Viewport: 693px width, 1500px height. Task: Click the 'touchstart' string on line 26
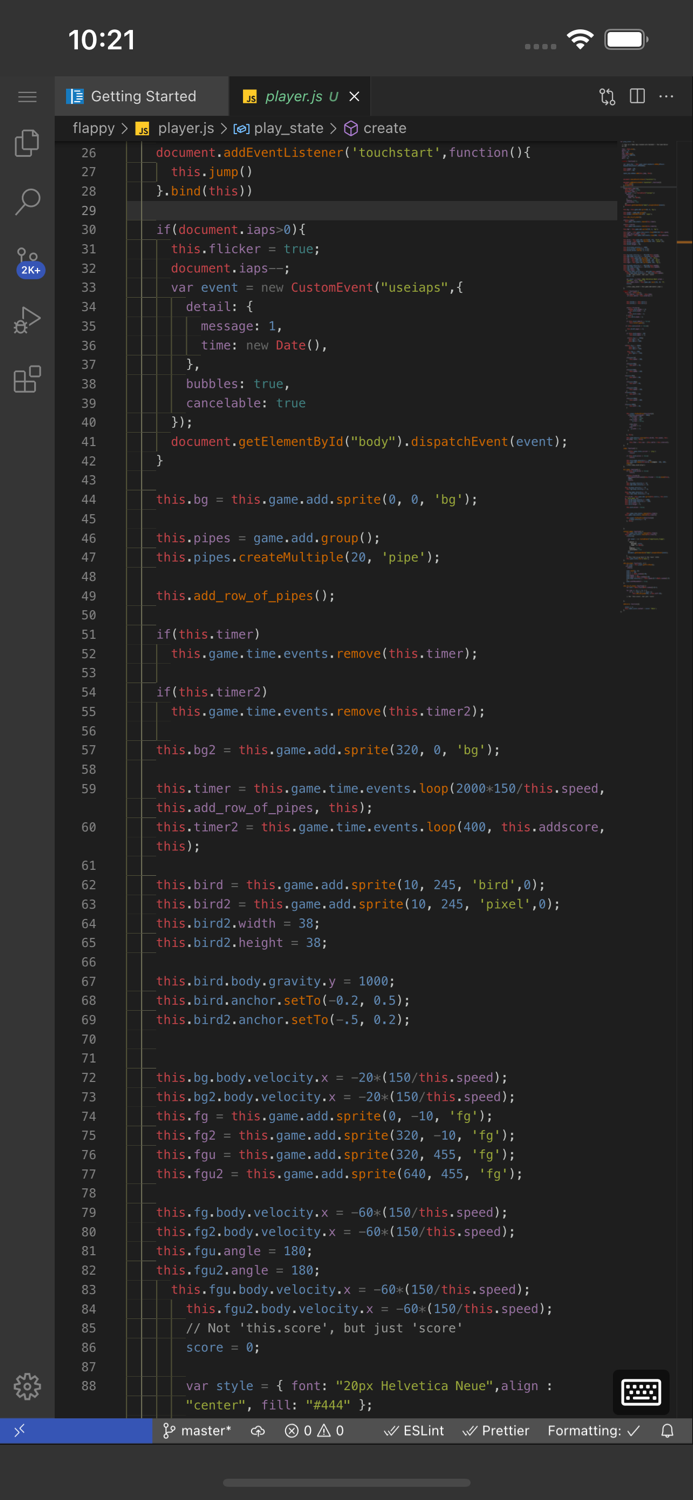pos(394,152)
